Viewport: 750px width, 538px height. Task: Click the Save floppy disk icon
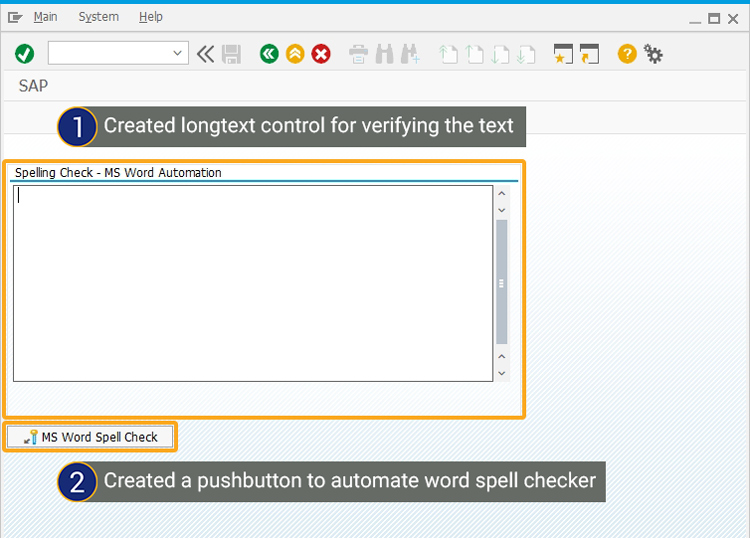point(232,54)
